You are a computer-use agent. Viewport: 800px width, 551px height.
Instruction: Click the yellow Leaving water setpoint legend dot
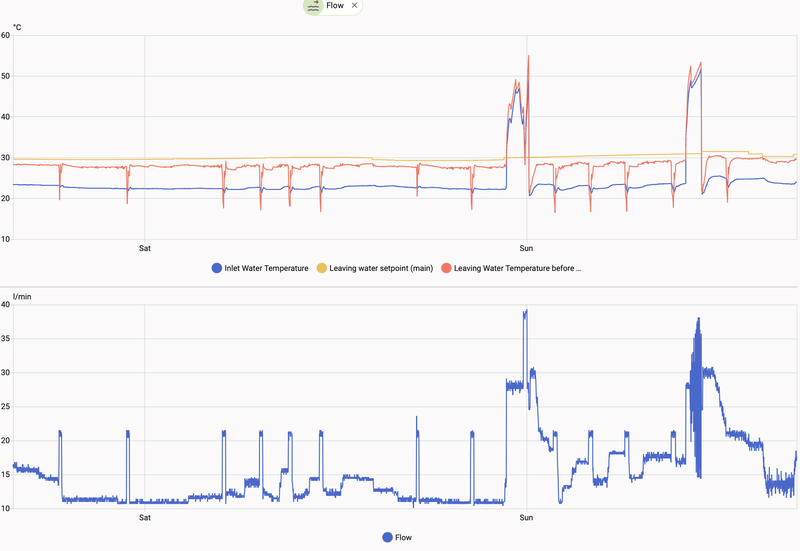click(x=322, y=268)
